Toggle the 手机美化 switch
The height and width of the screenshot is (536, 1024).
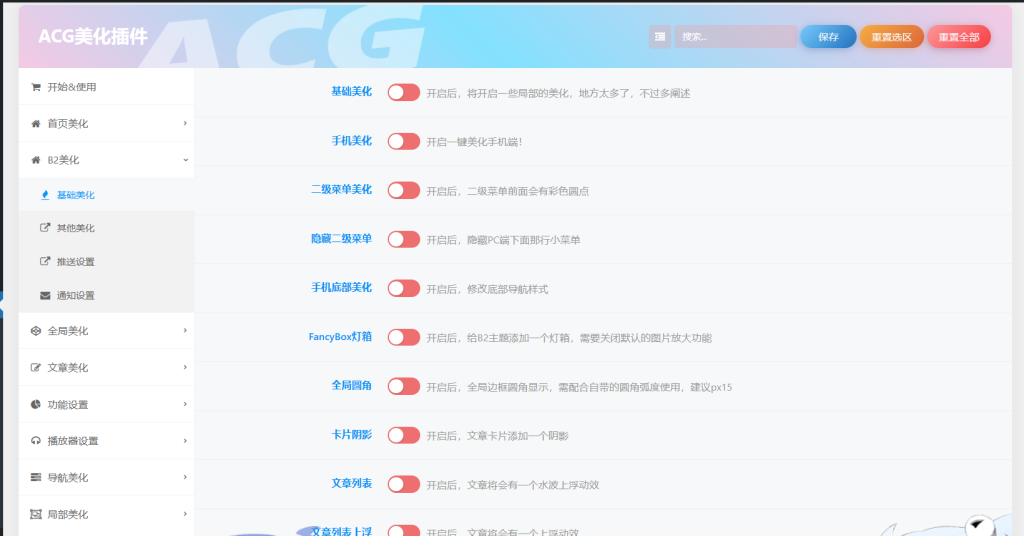point(404,141)
